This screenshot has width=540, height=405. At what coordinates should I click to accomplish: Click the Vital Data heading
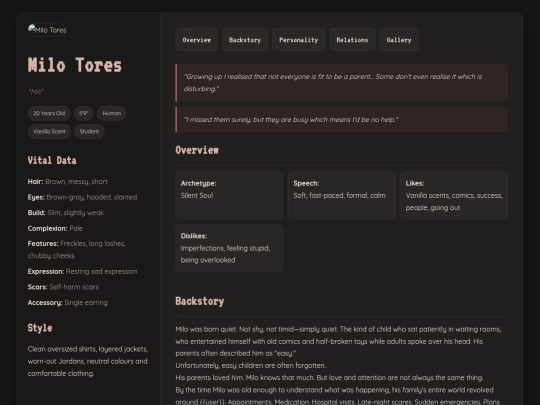coord(52,160)
